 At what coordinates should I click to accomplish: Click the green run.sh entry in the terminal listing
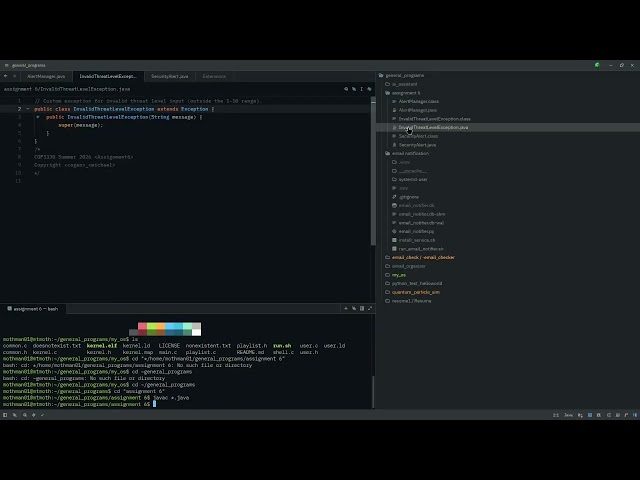tap(282, 346)
